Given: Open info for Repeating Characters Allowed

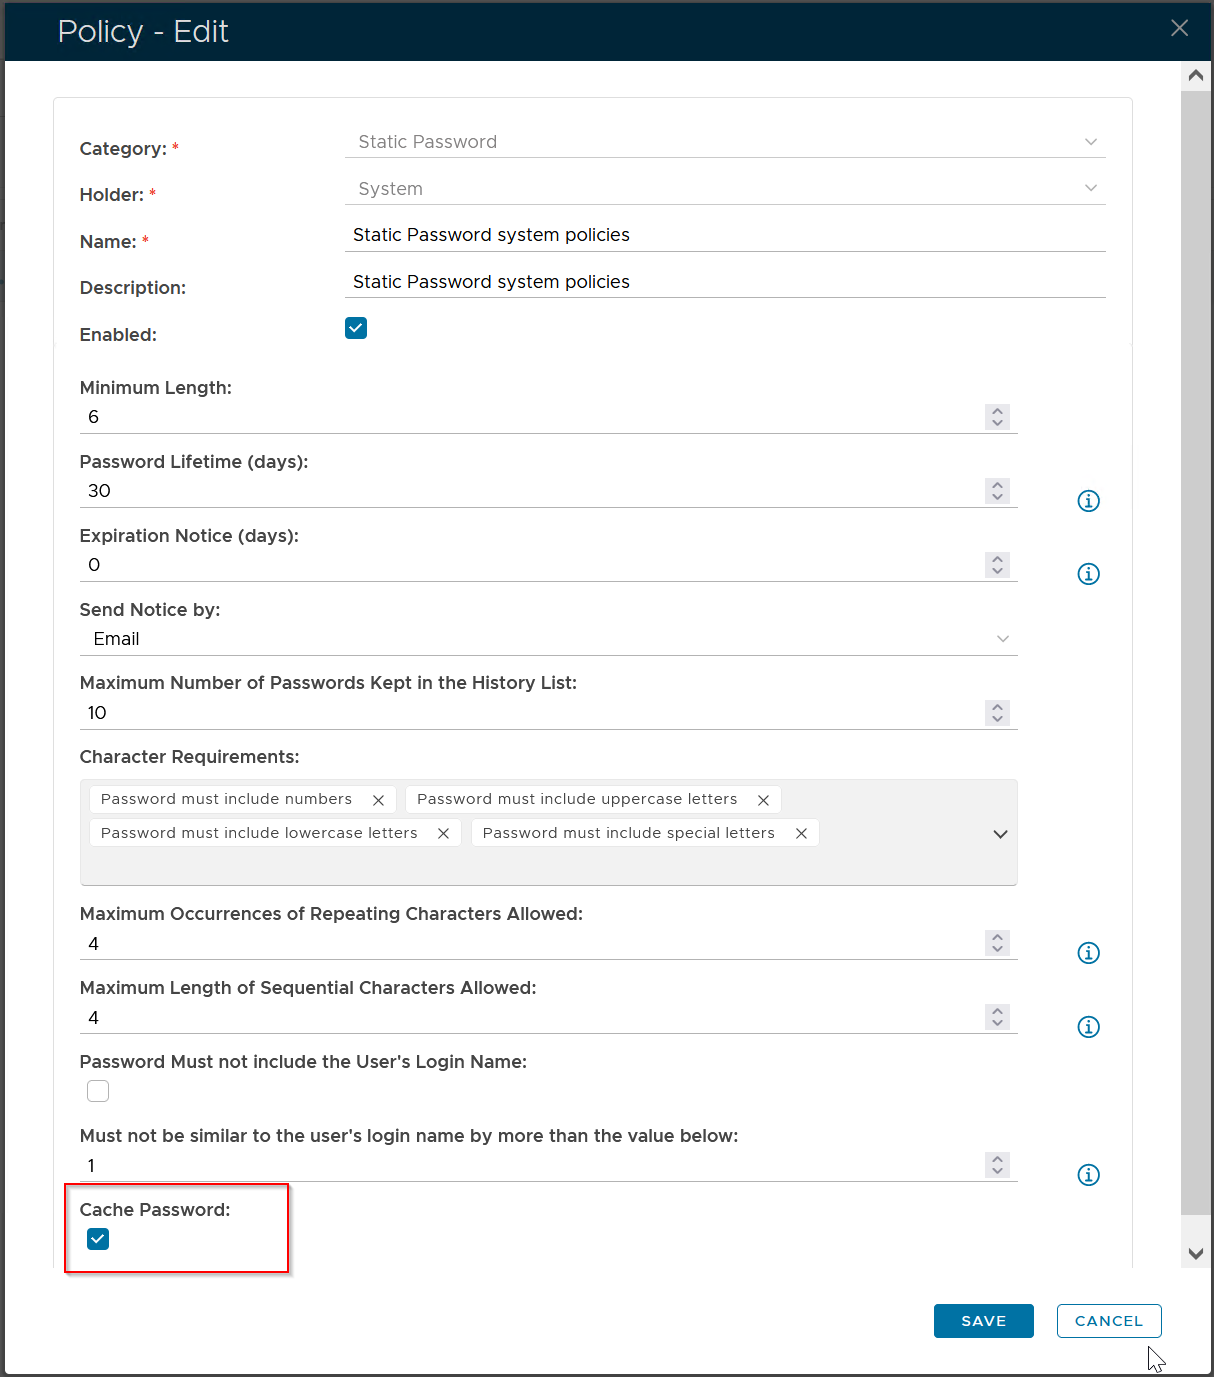Looking at the screenshot, I should pos(1088,953).
